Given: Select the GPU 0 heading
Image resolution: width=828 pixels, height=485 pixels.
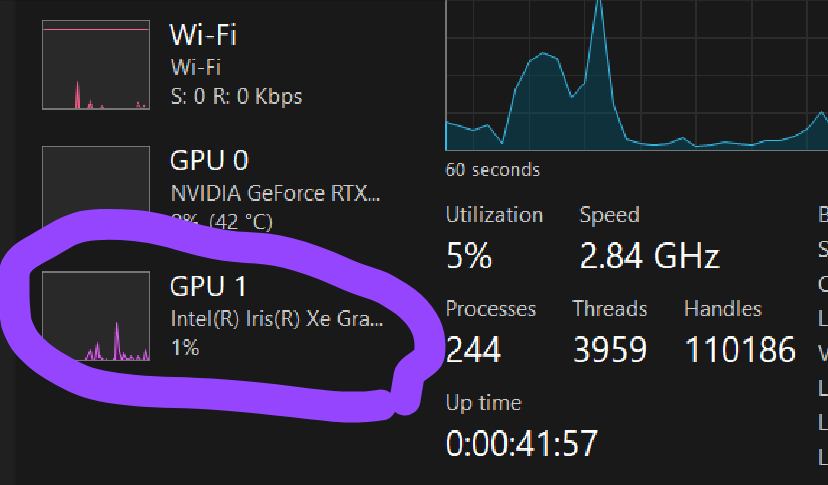Looking at the screenshot, I should point(209,160).
